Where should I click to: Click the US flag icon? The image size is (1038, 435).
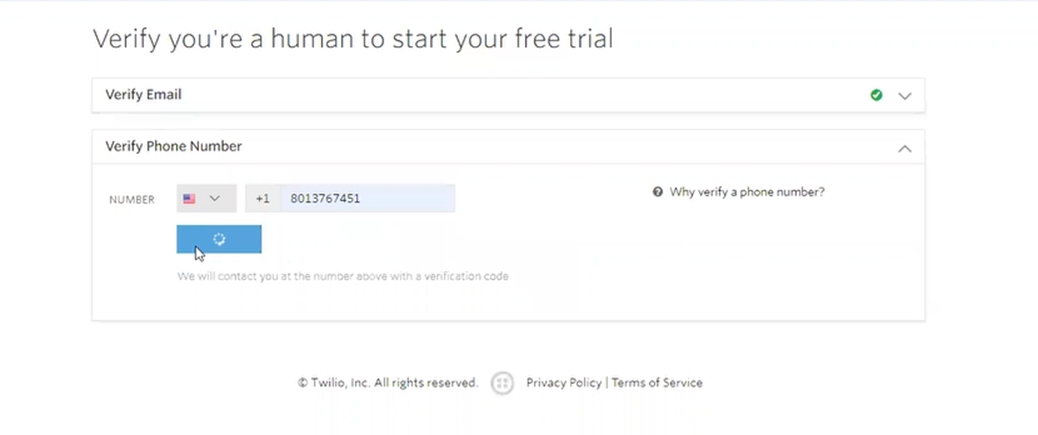189,199
